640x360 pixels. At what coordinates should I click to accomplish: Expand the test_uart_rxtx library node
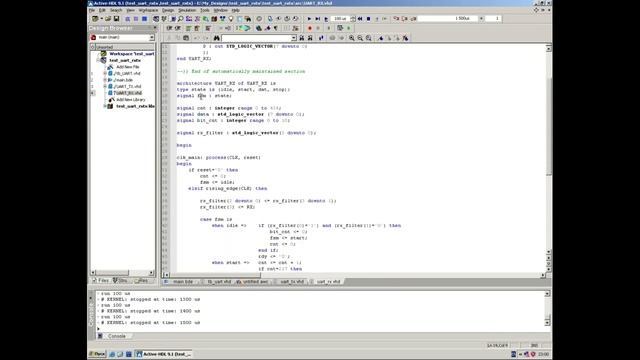point(105,106)
